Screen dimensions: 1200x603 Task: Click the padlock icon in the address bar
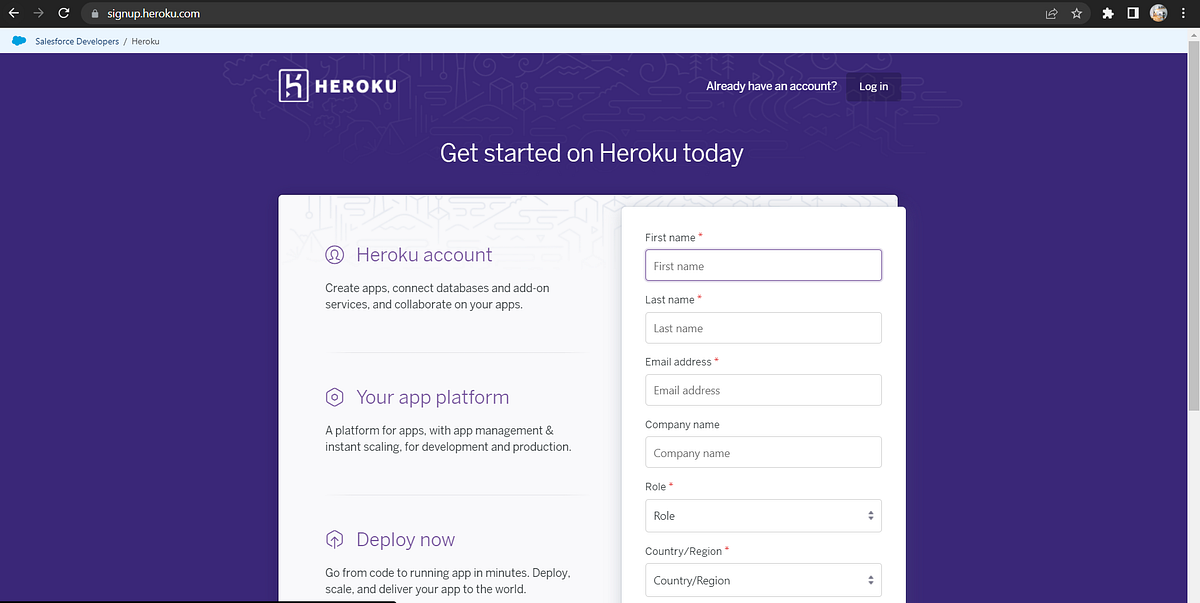click(94, 14)
